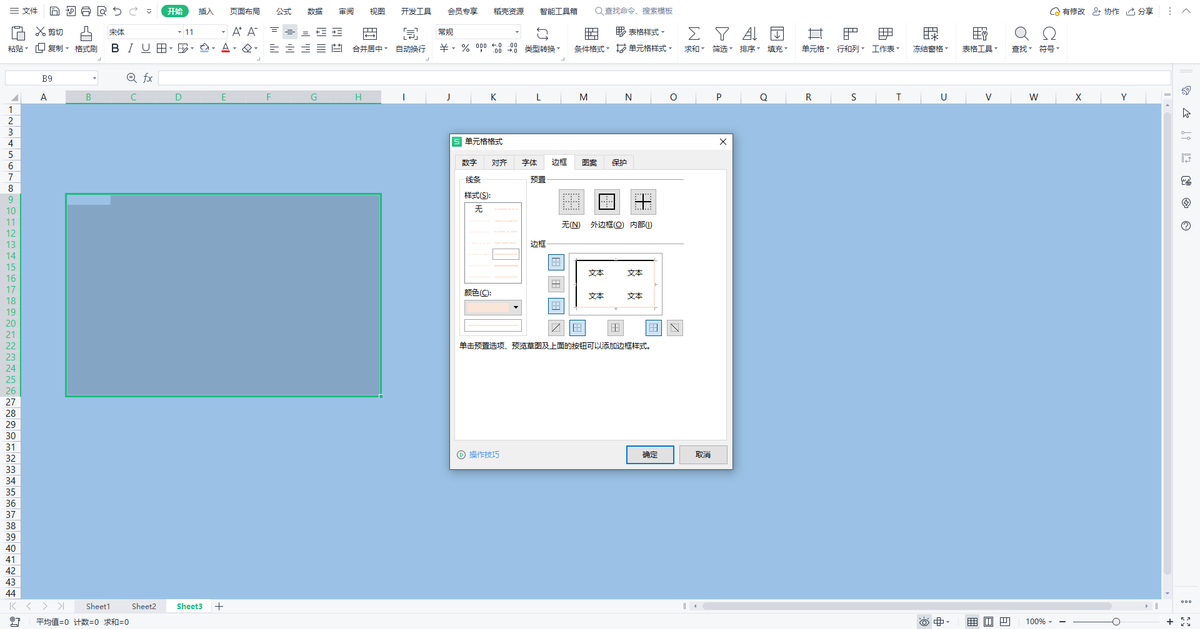
Task: Toggle the top border button
Action: pos(556,262)
